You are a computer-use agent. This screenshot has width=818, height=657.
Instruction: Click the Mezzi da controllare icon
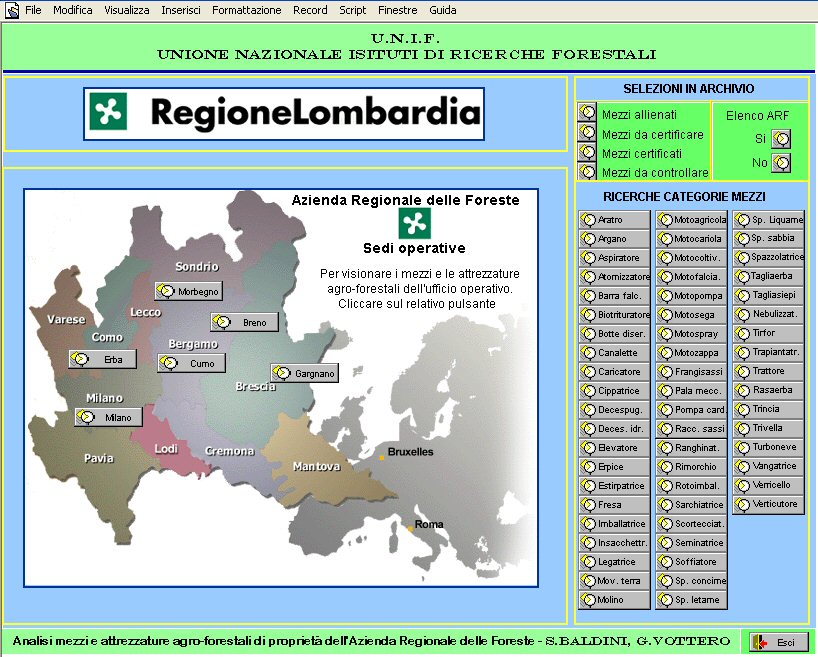click(x=587, y=171)
